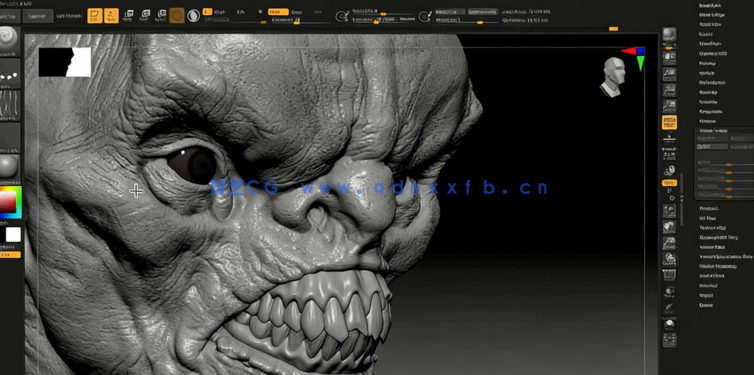Click the brush cursor icon left of Focal Shift
Screen dimensions: 754x375
click(342, 16)
